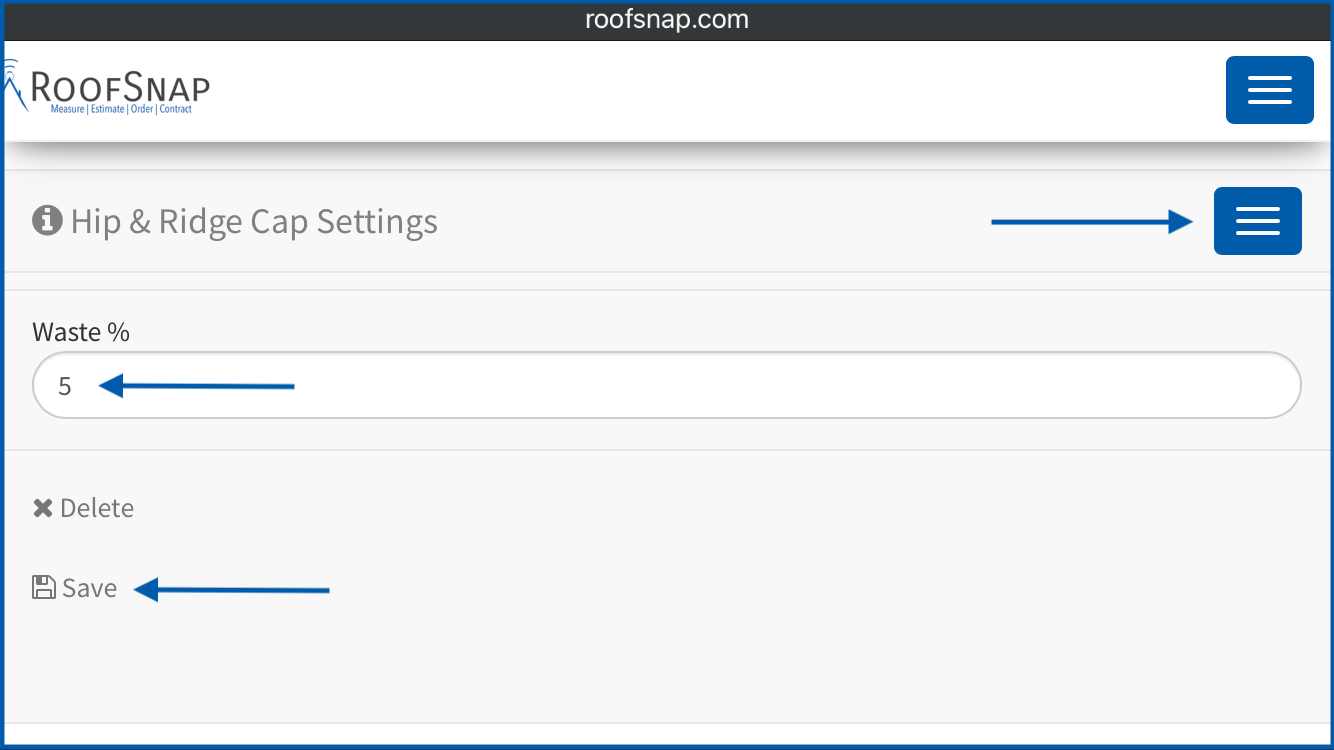Tap the roofsnap.com address bar
The height and width of the screenshot is (750, 1334).
667,20
